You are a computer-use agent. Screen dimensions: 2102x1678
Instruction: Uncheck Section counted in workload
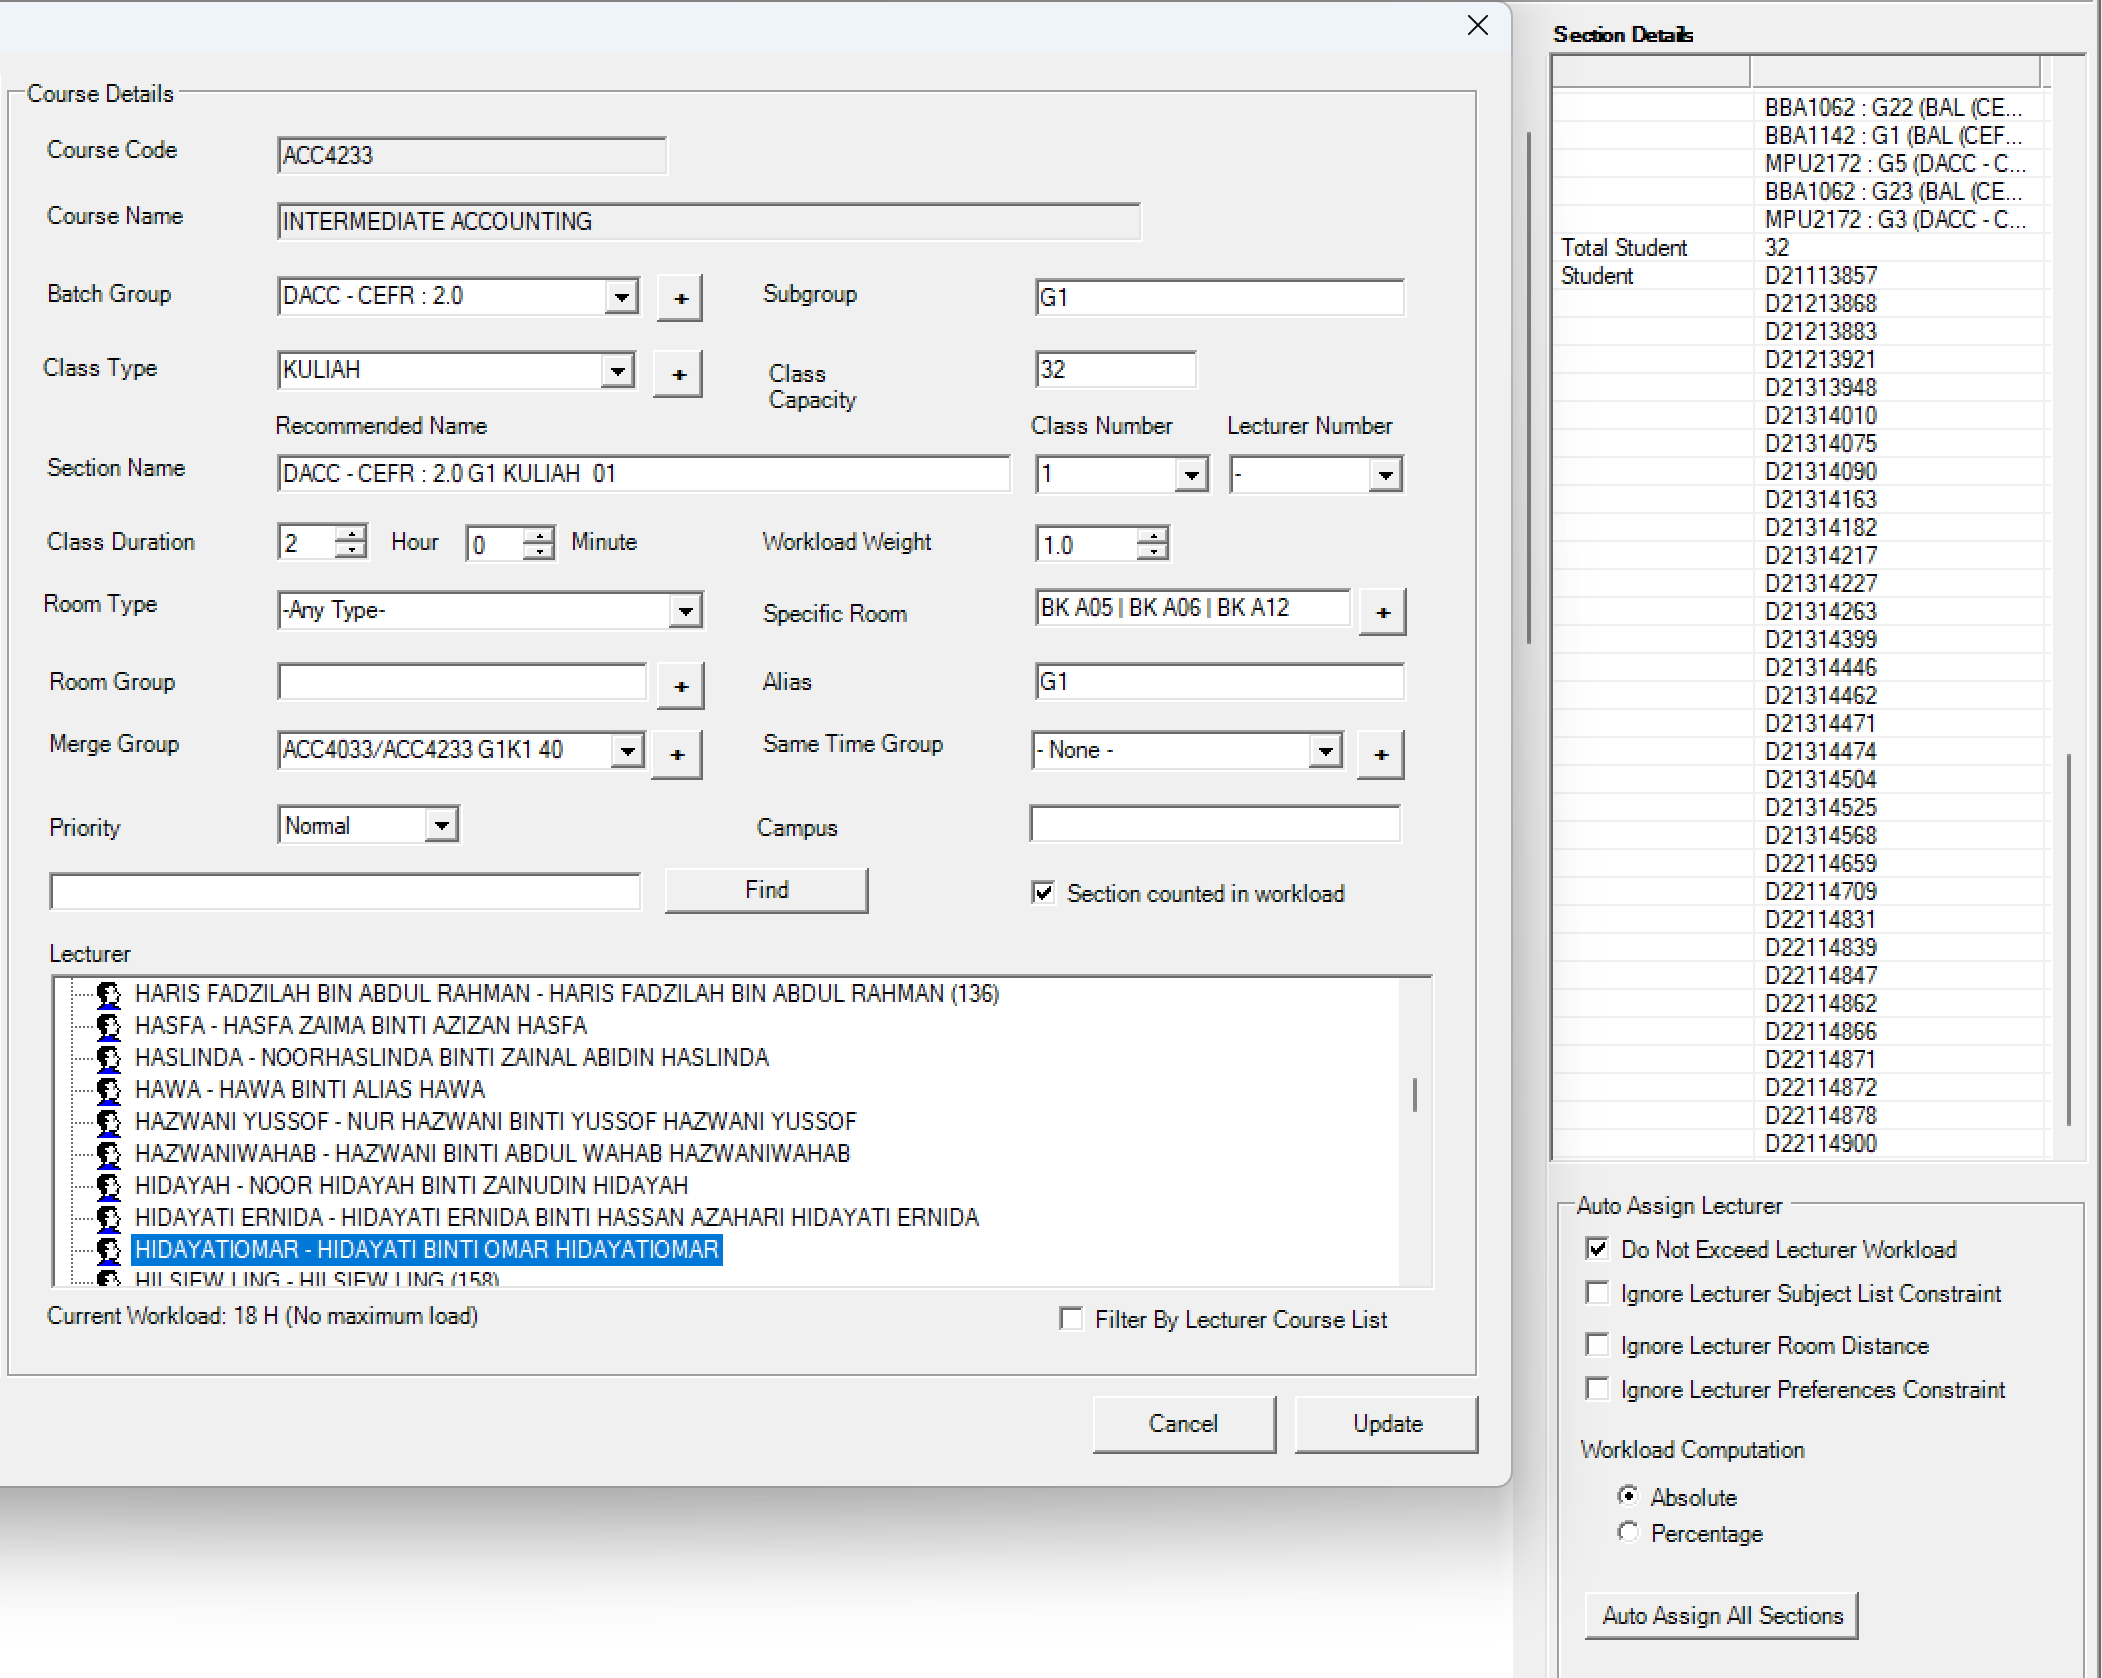[1043, 892]
